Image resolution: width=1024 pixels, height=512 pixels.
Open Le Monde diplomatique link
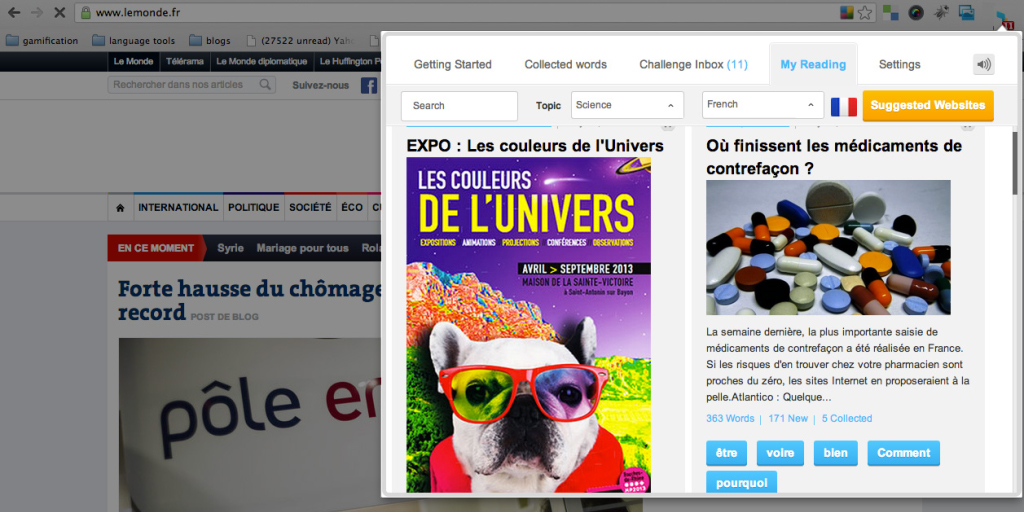coord(261,61)
